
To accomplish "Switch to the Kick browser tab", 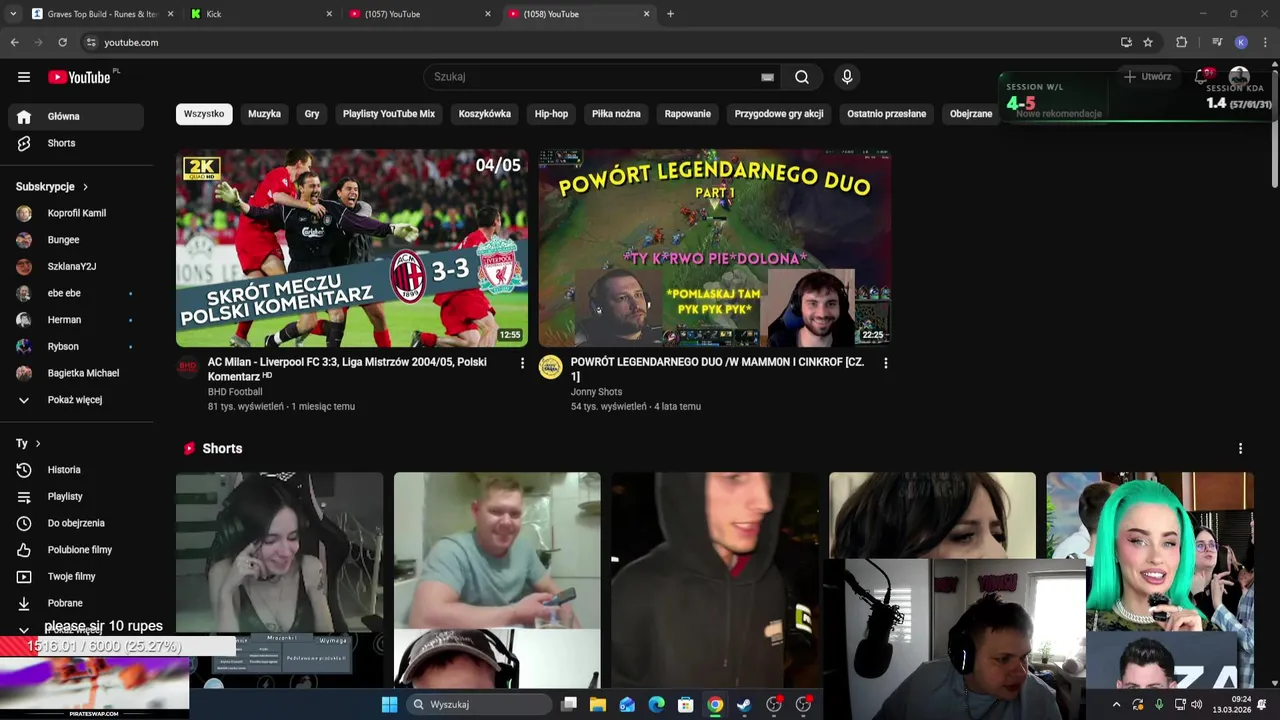I will coord(261,14).
